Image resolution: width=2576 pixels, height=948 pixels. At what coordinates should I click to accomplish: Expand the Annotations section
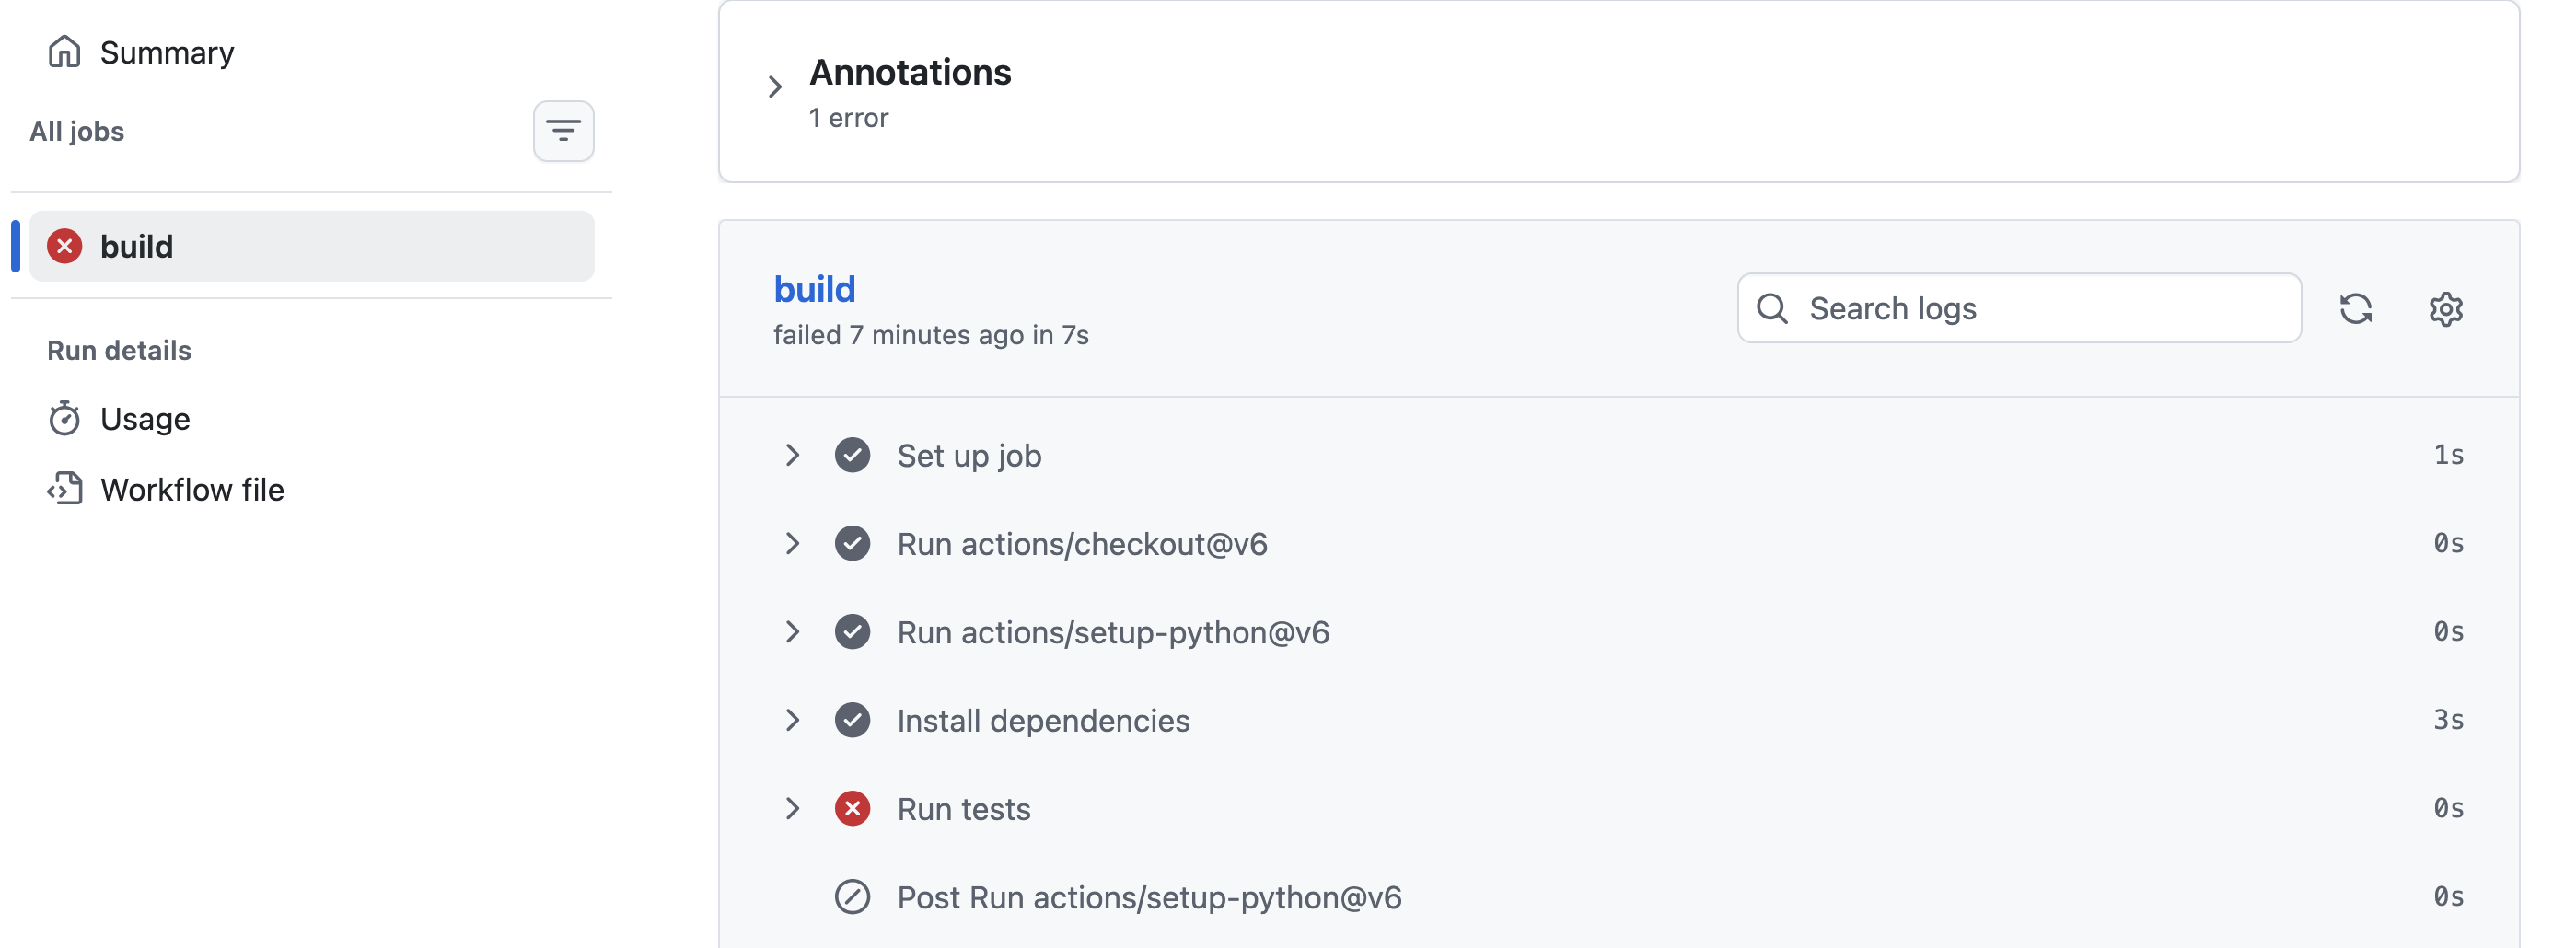tap(775, 87)
